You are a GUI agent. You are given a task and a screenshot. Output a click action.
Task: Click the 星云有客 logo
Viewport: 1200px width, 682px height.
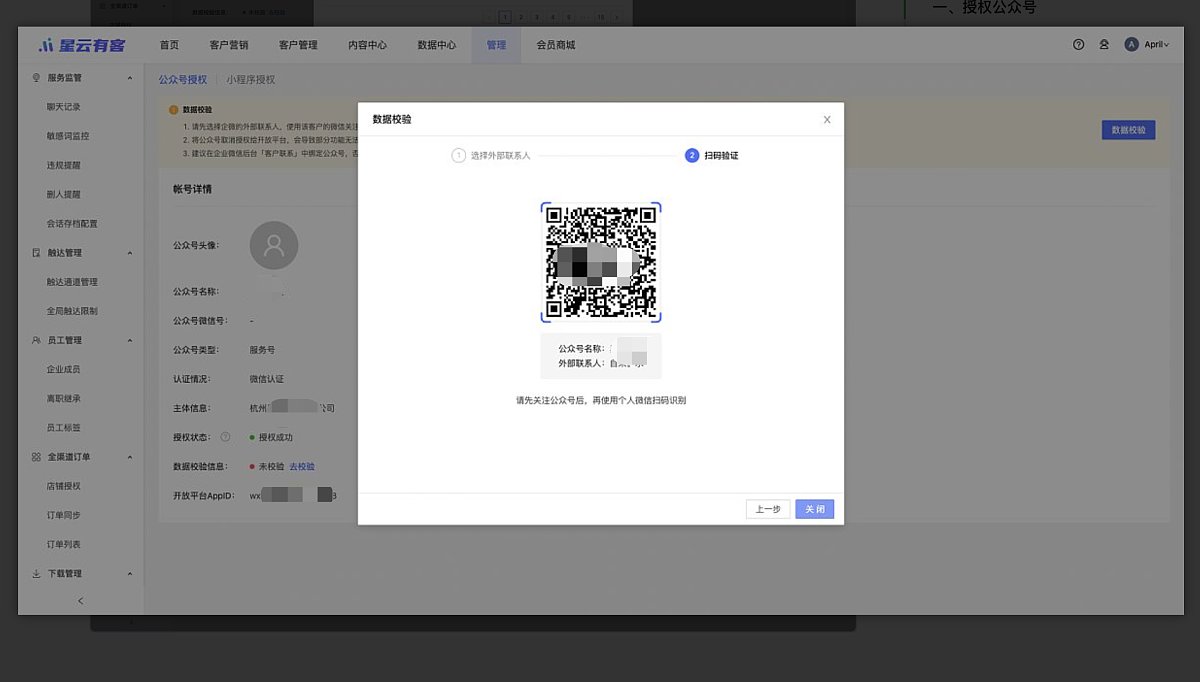click(81, 45)
